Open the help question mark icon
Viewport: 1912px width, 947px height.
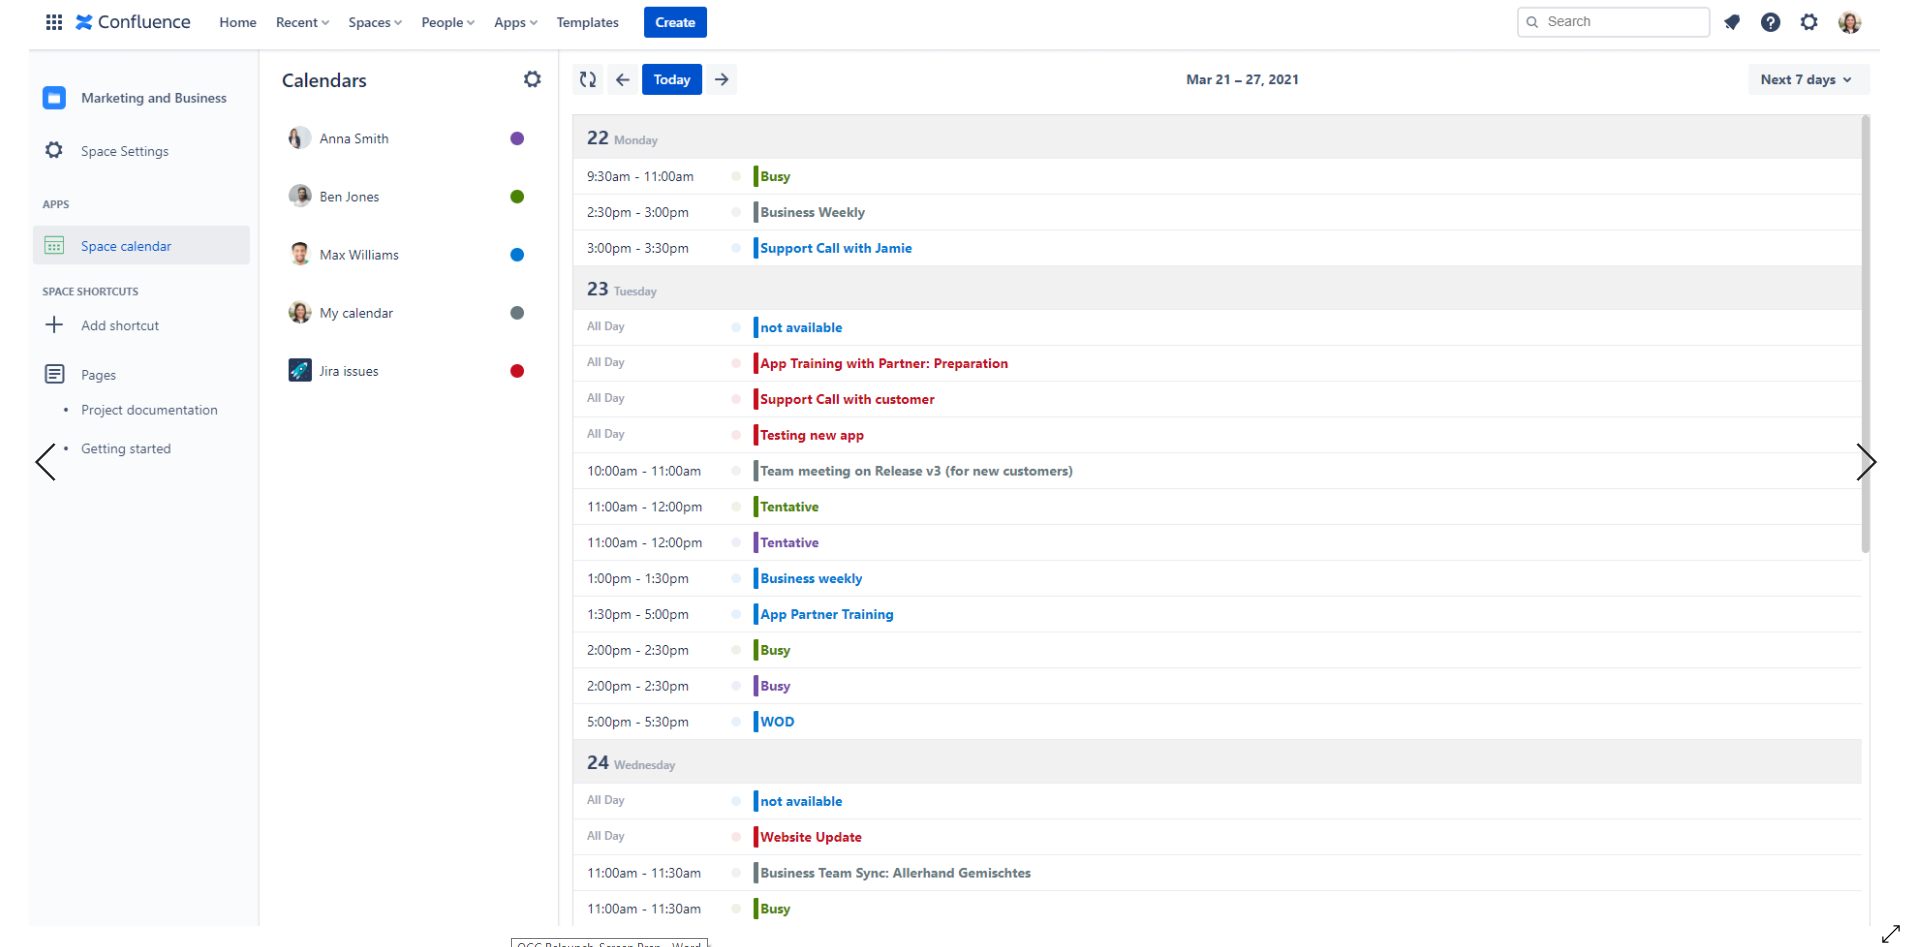[x=1770, y=22]
